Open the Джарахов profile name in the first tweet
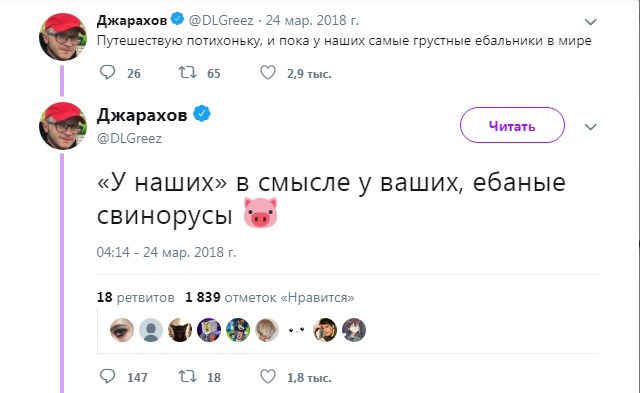The width and height of the screenshot is (640, 393). click(x=132, y=20)
